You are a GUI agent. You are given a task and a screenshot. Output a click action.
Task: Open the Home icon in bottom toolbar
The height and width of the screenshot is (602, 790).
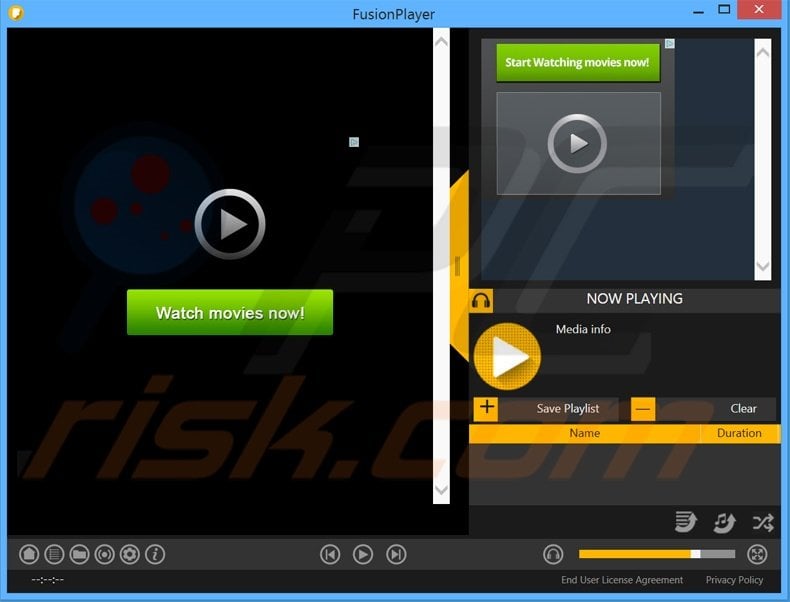pyautogui.click(x=29, y=554)
